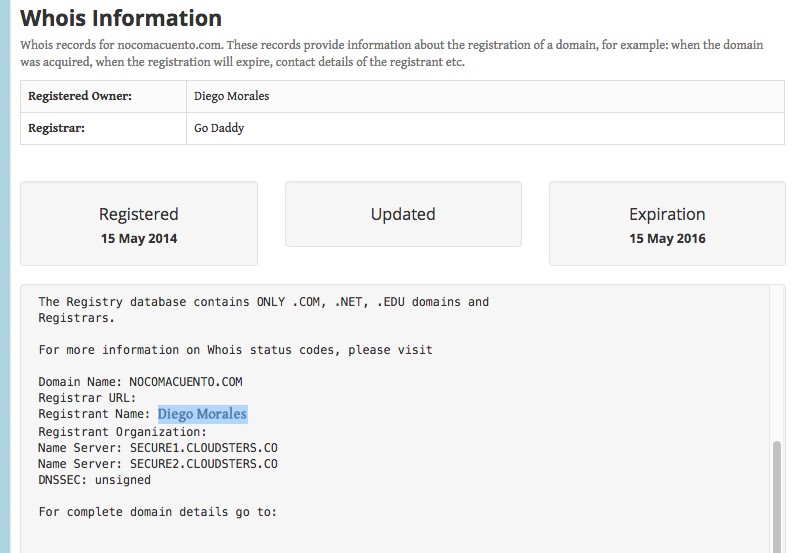
Task: Select Diego Morales in the owner table row
Action: 231,97
